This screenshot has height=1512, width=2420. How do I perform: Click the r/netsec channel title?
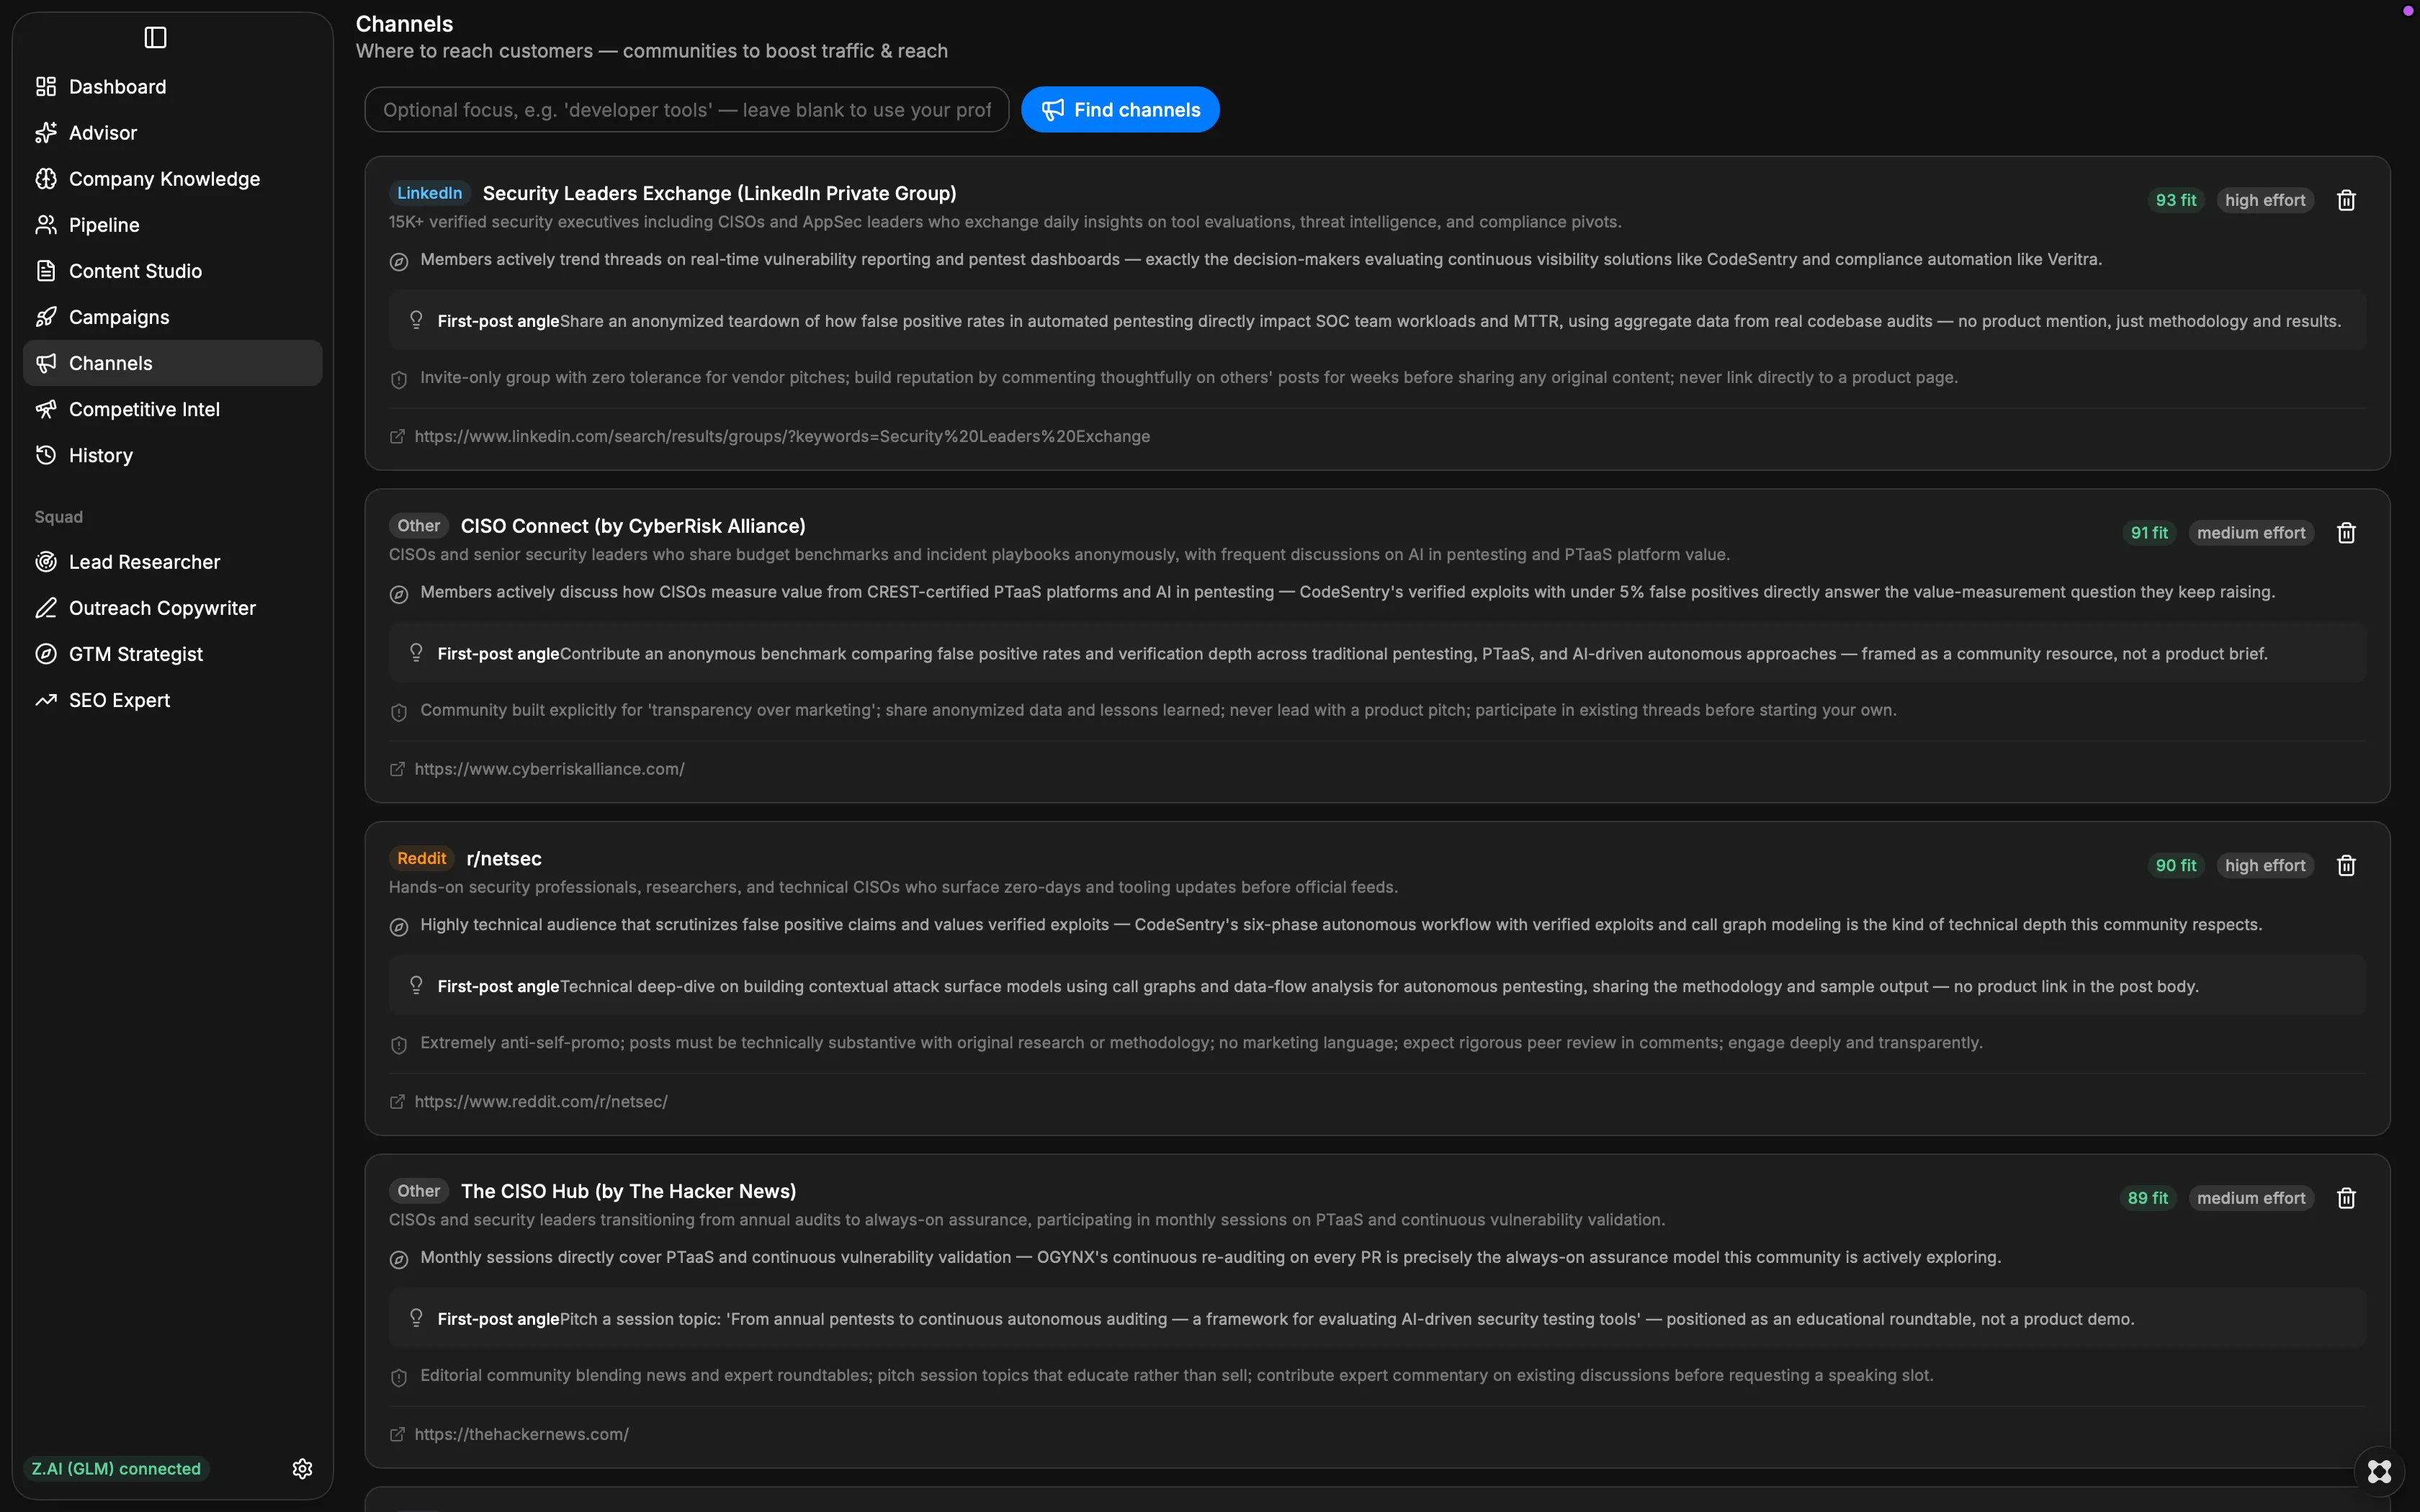(x=504, y=859)
